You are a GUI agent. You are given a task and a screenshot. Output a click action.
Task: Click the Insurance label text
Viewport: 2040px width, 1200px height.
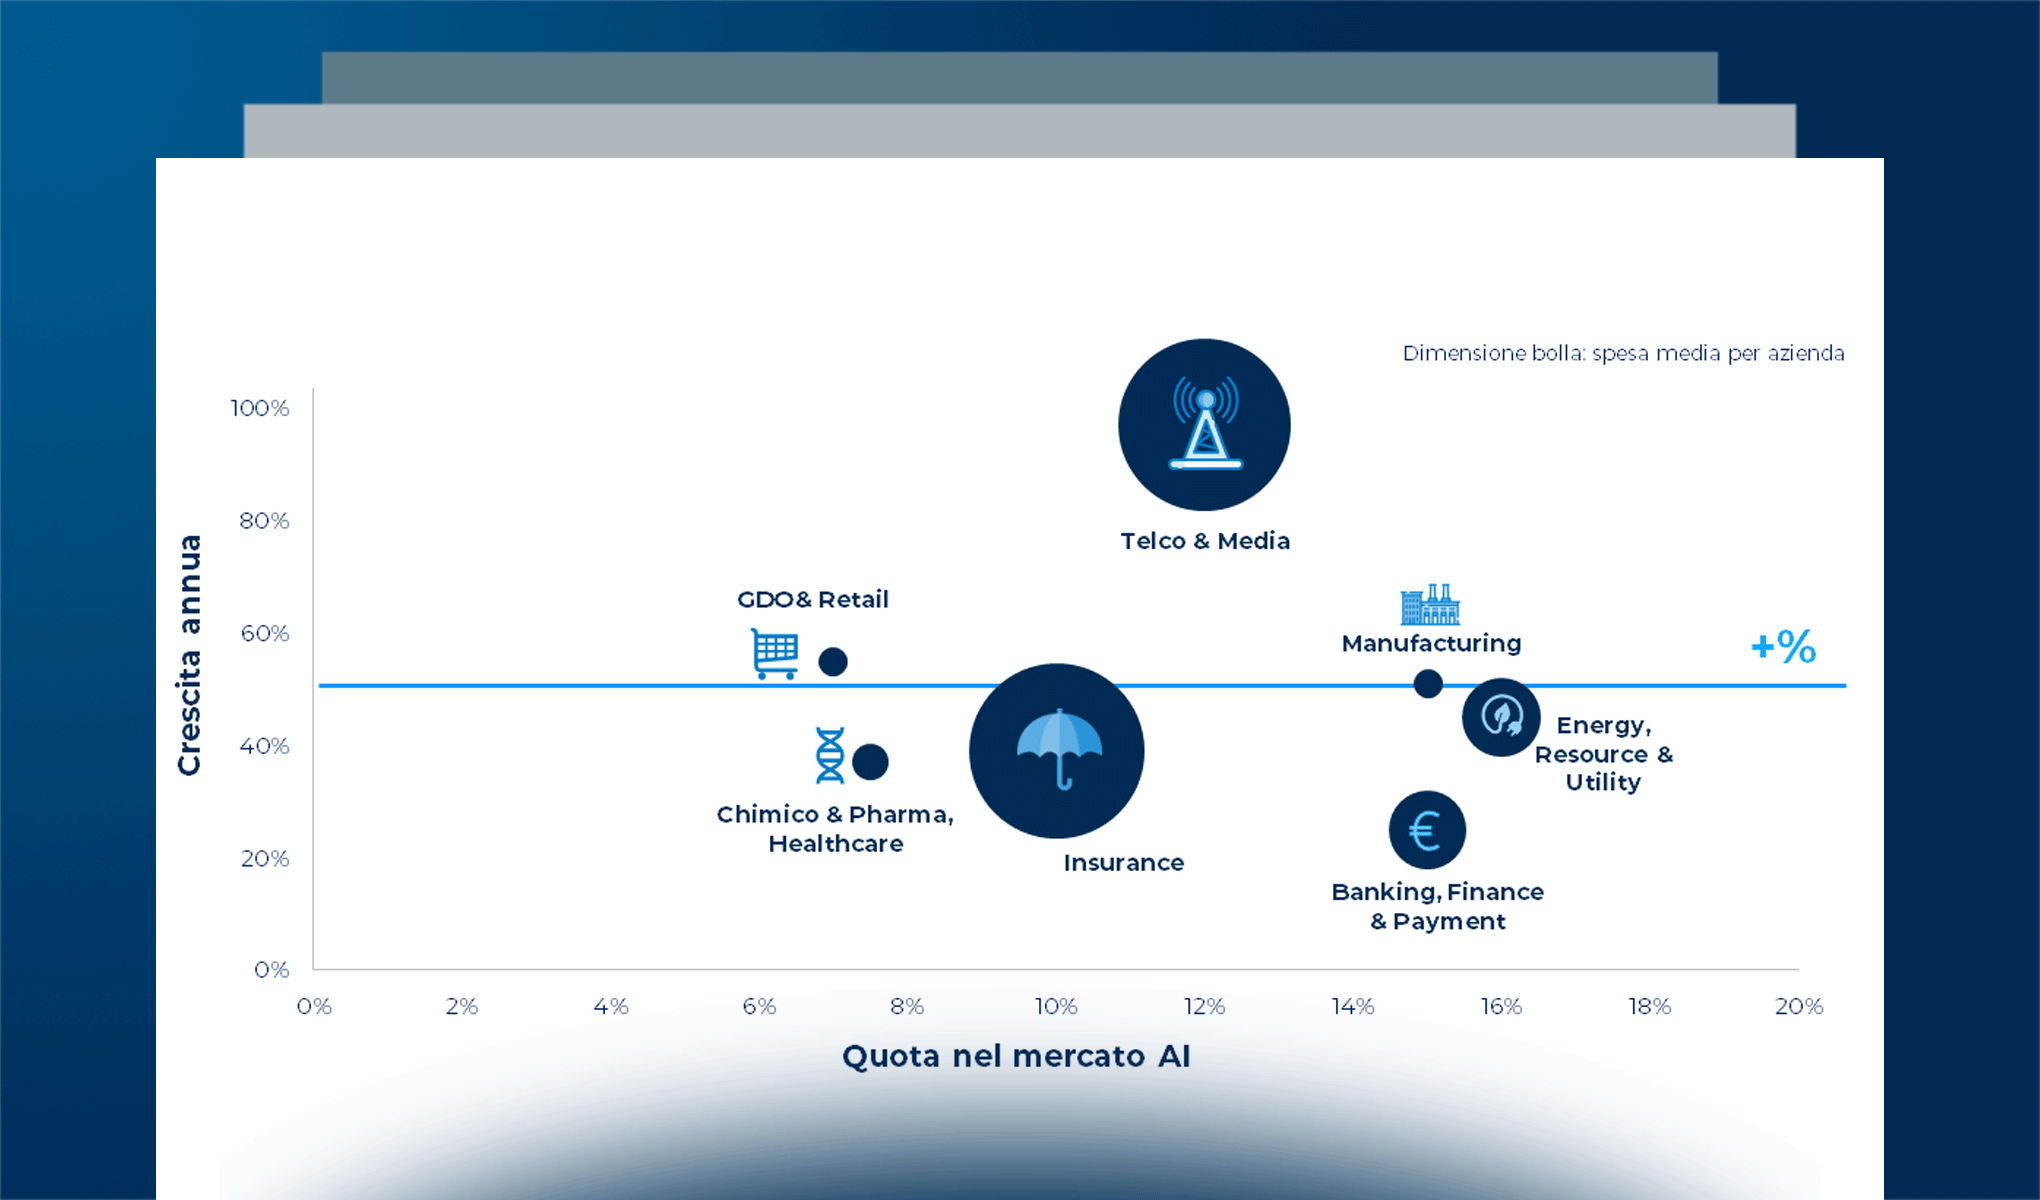[x=1123, y=862]
